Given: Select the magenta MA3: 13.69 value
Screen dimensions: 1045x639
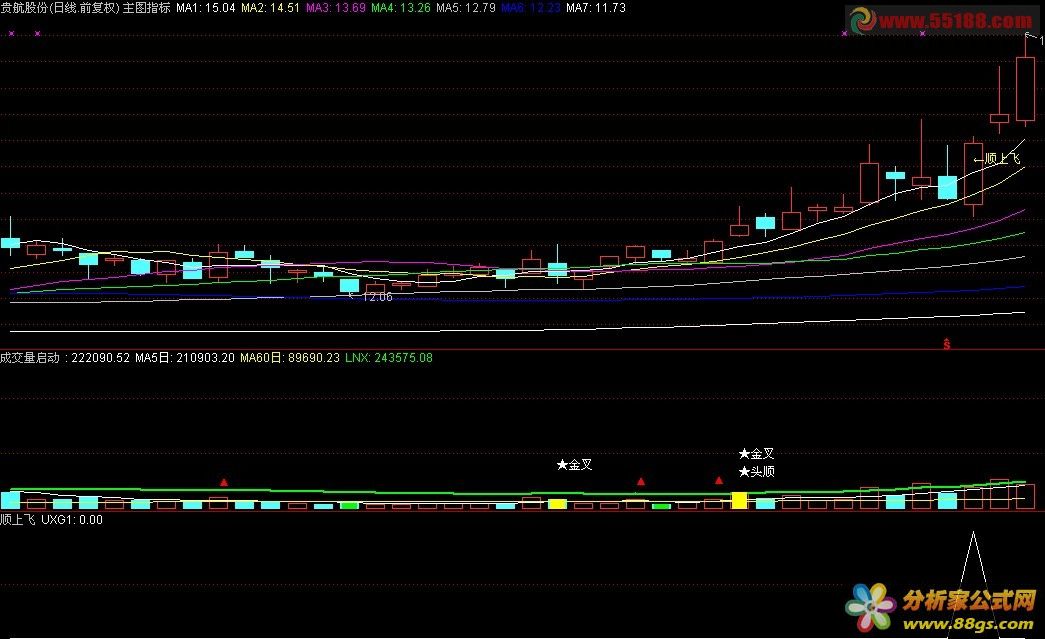Looking at the screenshot, I should 335,8.
